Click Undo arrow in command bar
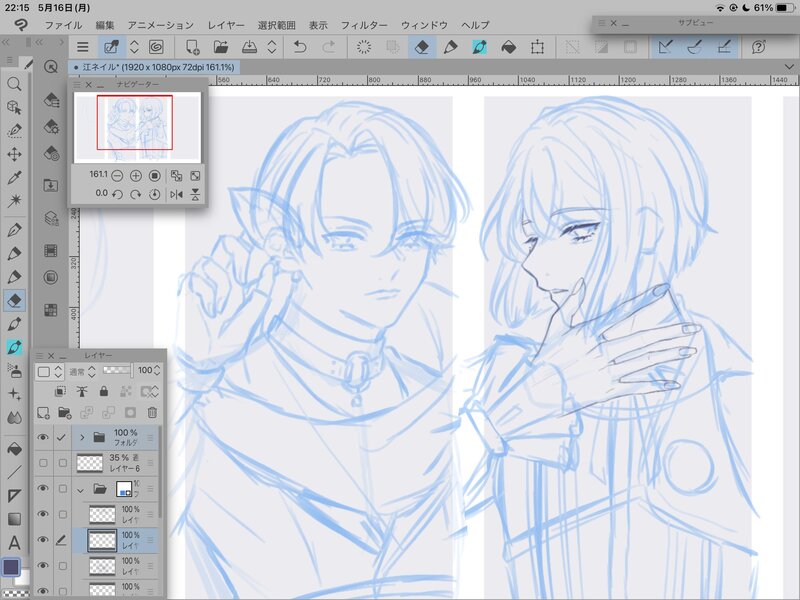 [300, 47]
